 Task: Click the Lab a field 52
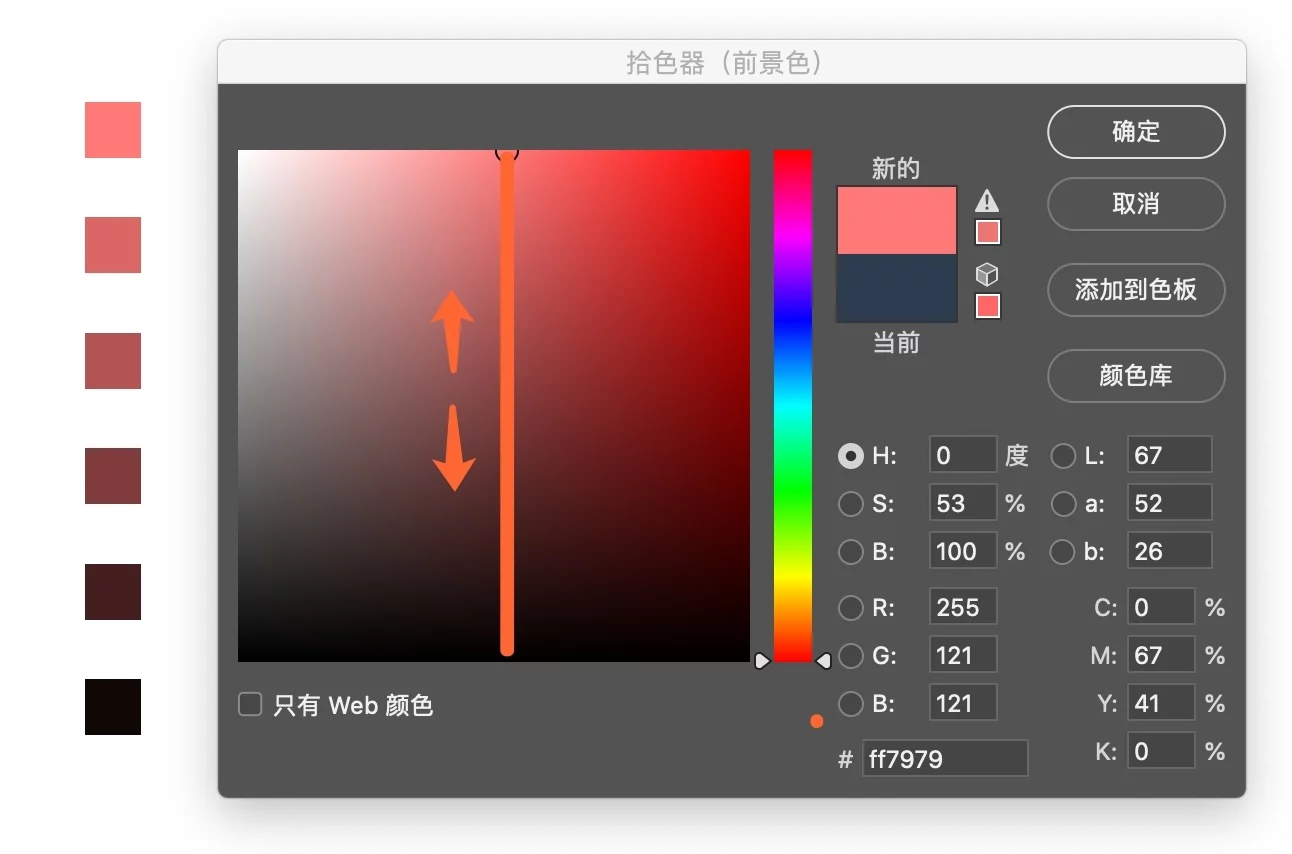click(x=1169, y=504)
